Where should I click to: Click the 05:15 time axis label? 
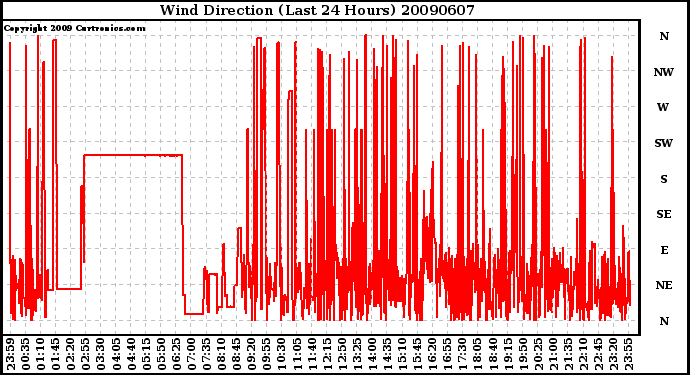(146, 354)
